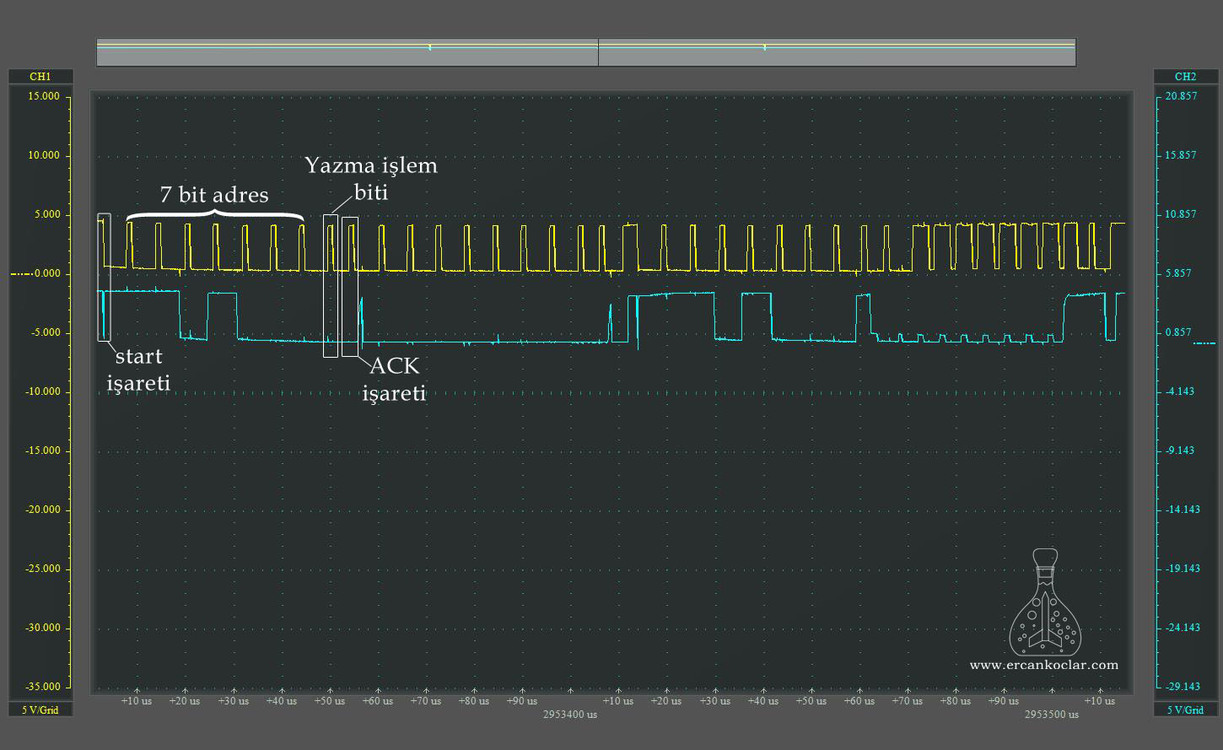Screen dimensions: 1223x750
Task: Click the 5.000 value on CH1 axis
Action: point(48,214)
